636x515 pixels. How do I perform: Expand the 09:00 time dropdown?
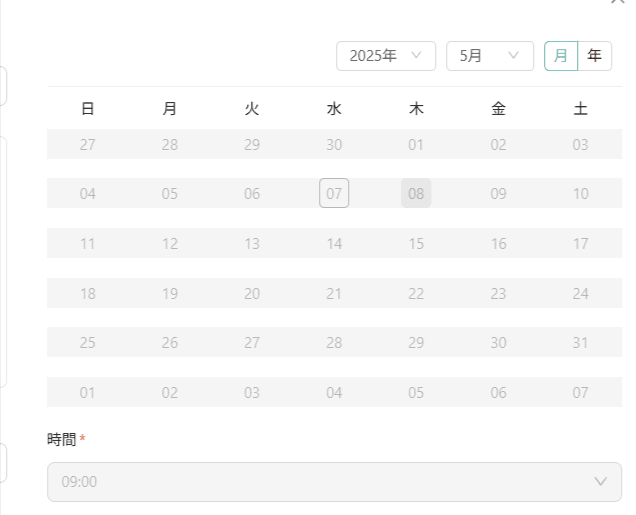334,482
